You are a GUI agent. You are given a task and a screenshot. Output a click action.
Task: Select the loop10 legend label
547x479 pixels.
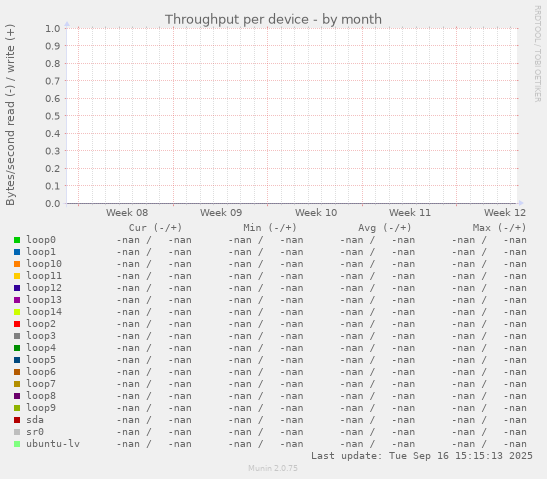44,264
